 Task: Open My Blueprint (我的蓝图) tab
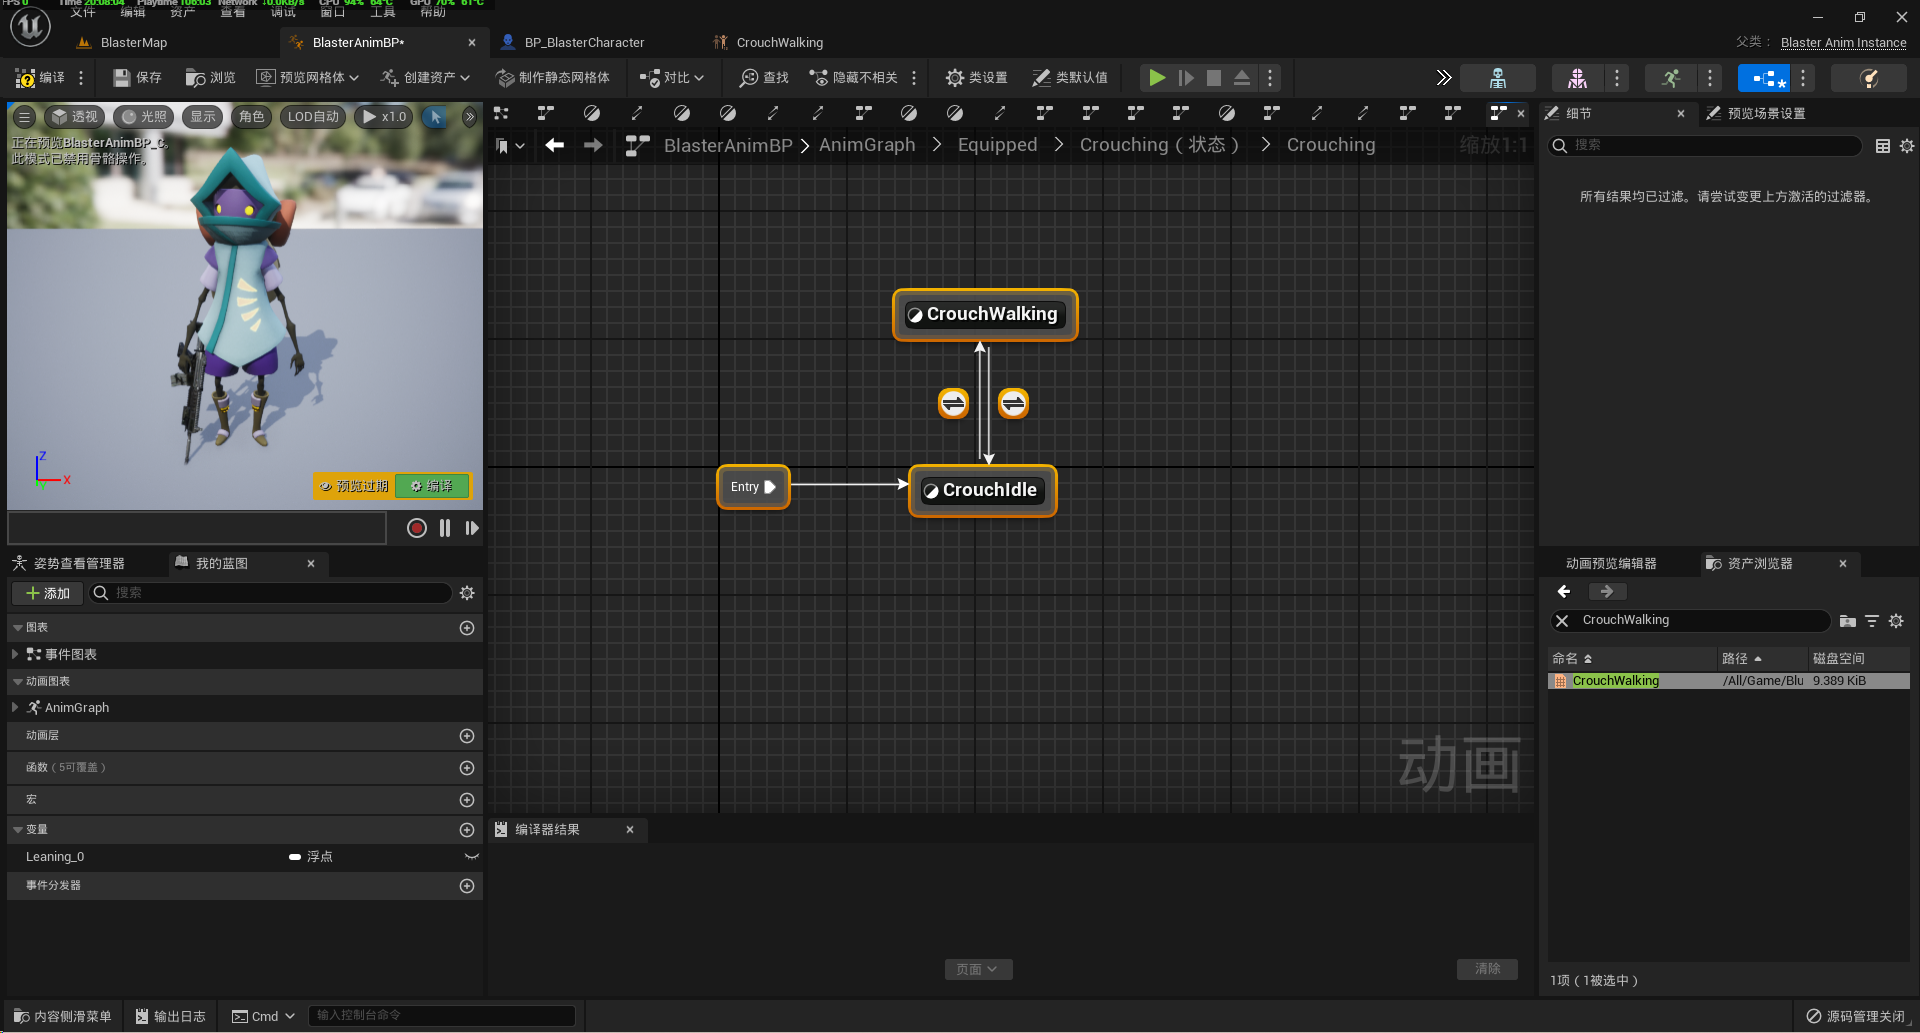(x=221, y=563)
